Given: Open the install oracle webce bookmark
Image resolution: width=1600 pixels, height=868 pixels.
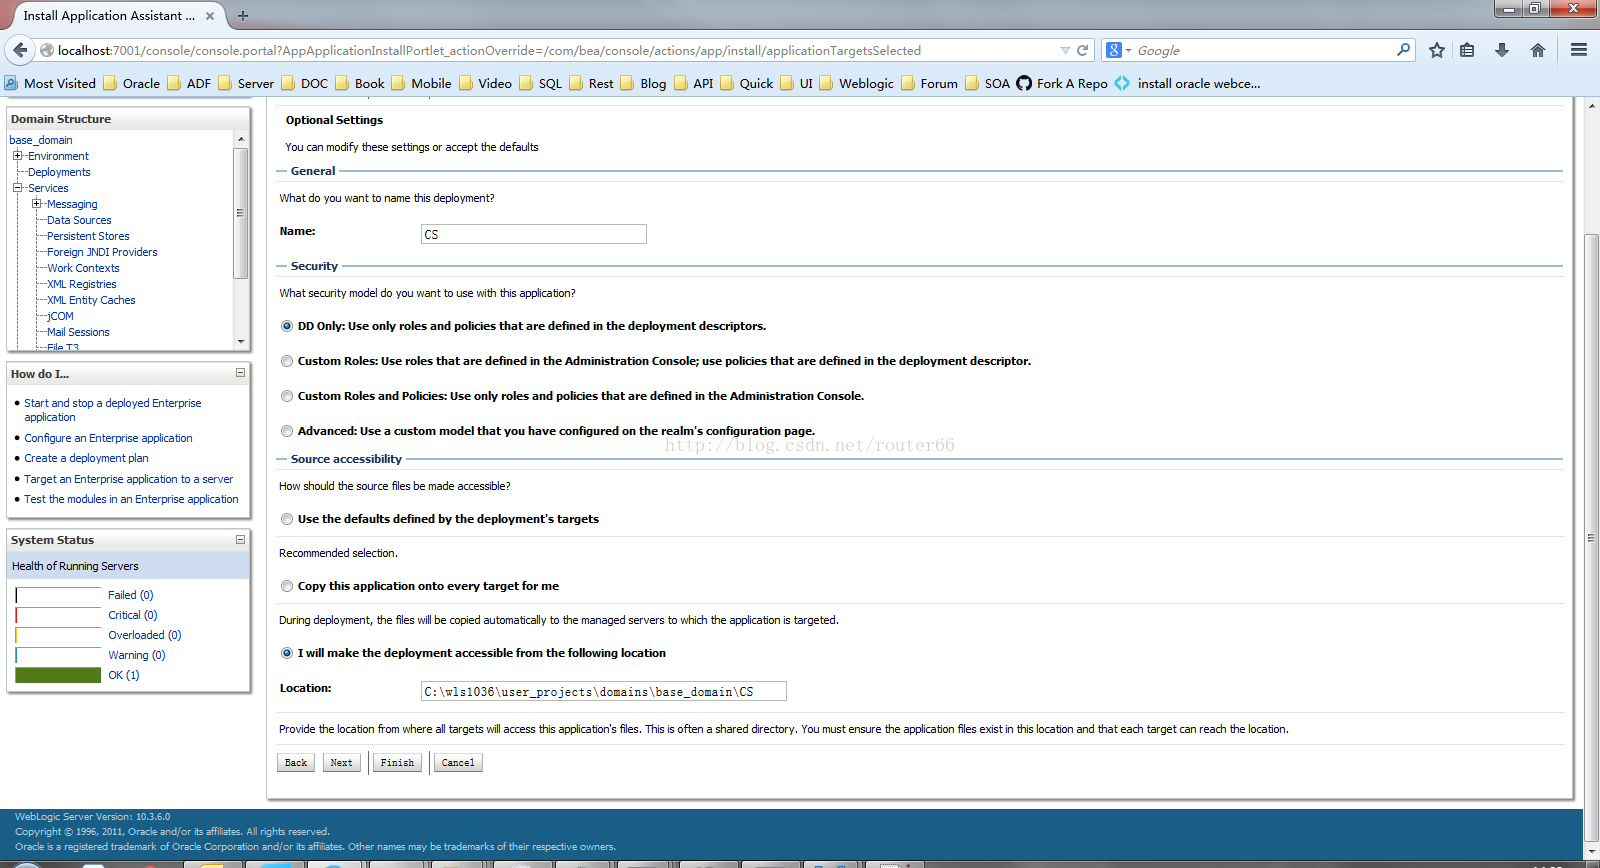Looking at the screenshot, I should pos(1188,83).
